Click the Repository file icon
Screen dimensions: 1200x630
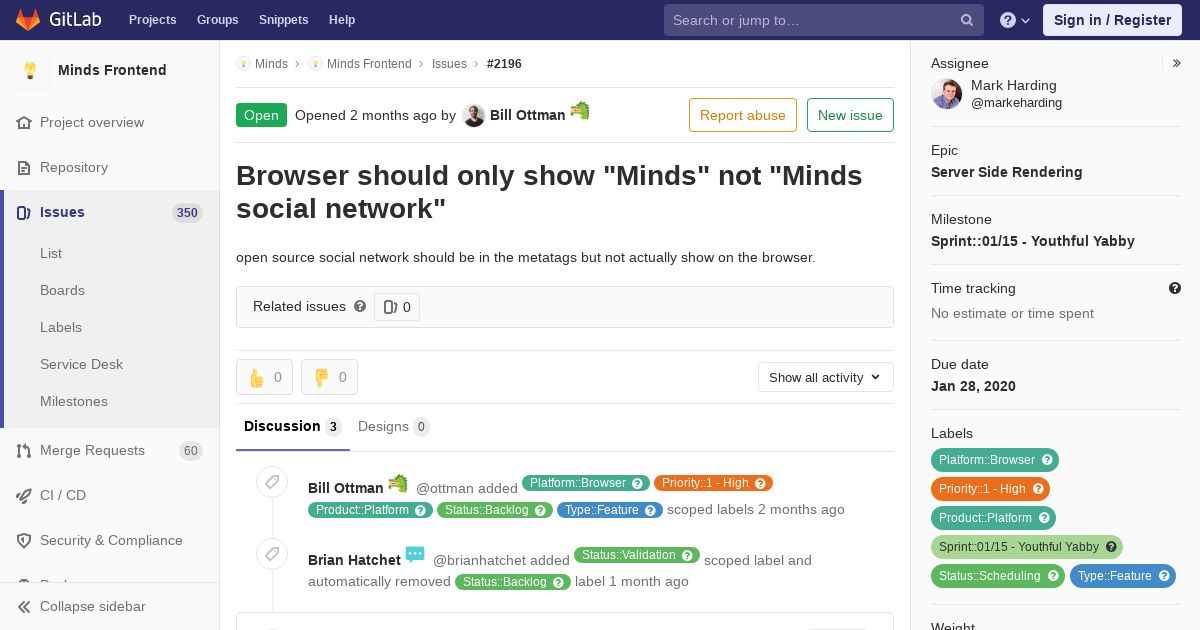[x=24, y=168]
